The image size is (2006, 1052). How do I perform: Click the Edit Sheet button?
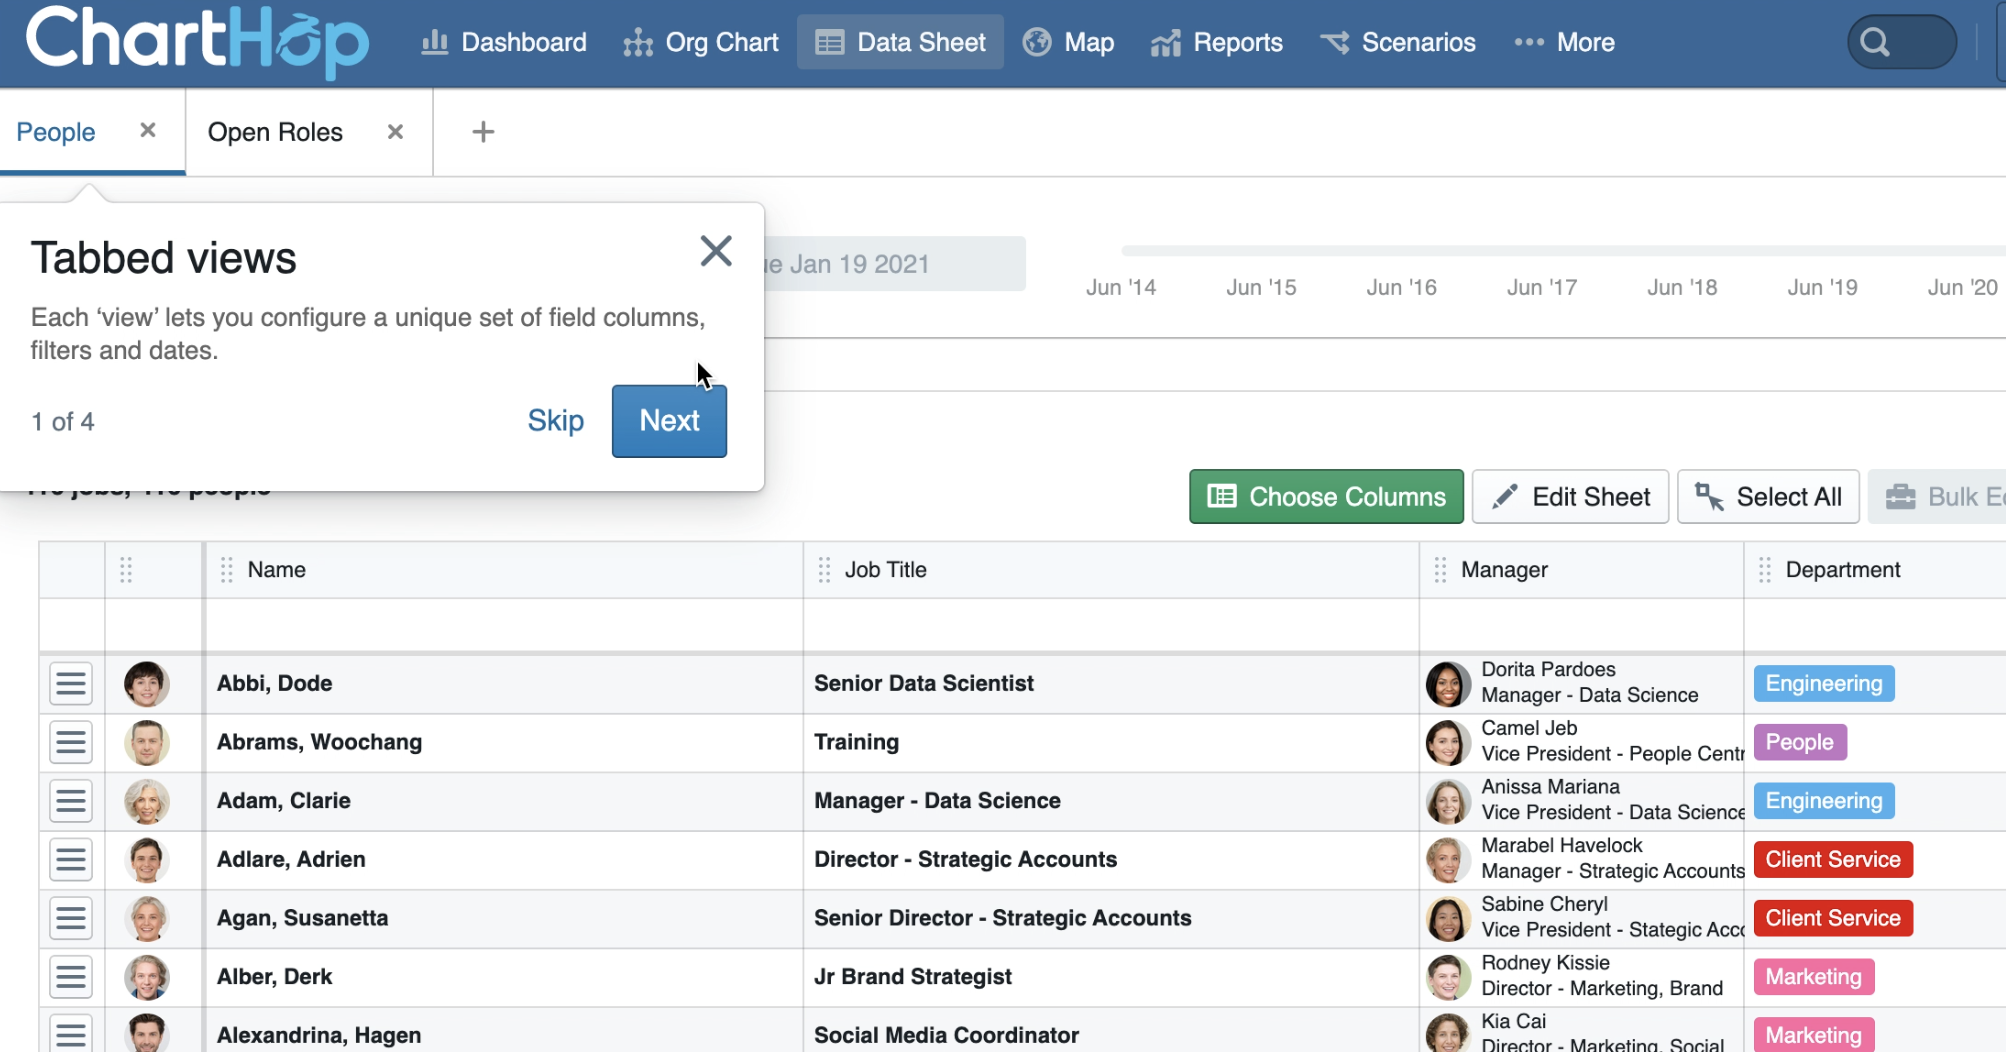[1570, 497]
